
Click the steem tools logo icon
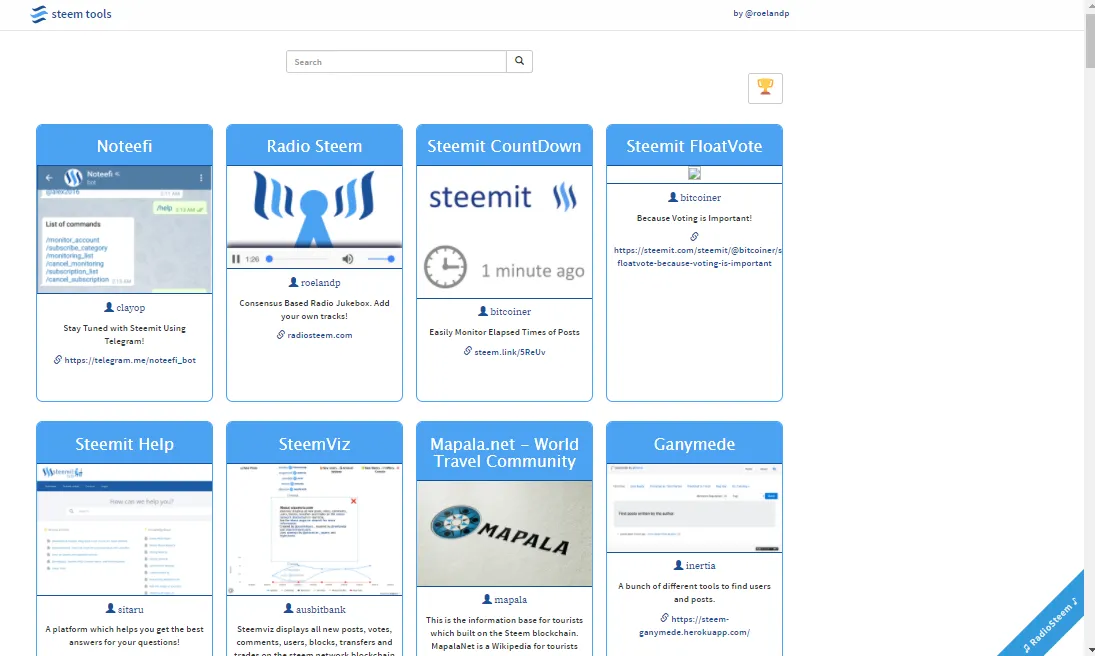tap(39, 14)
